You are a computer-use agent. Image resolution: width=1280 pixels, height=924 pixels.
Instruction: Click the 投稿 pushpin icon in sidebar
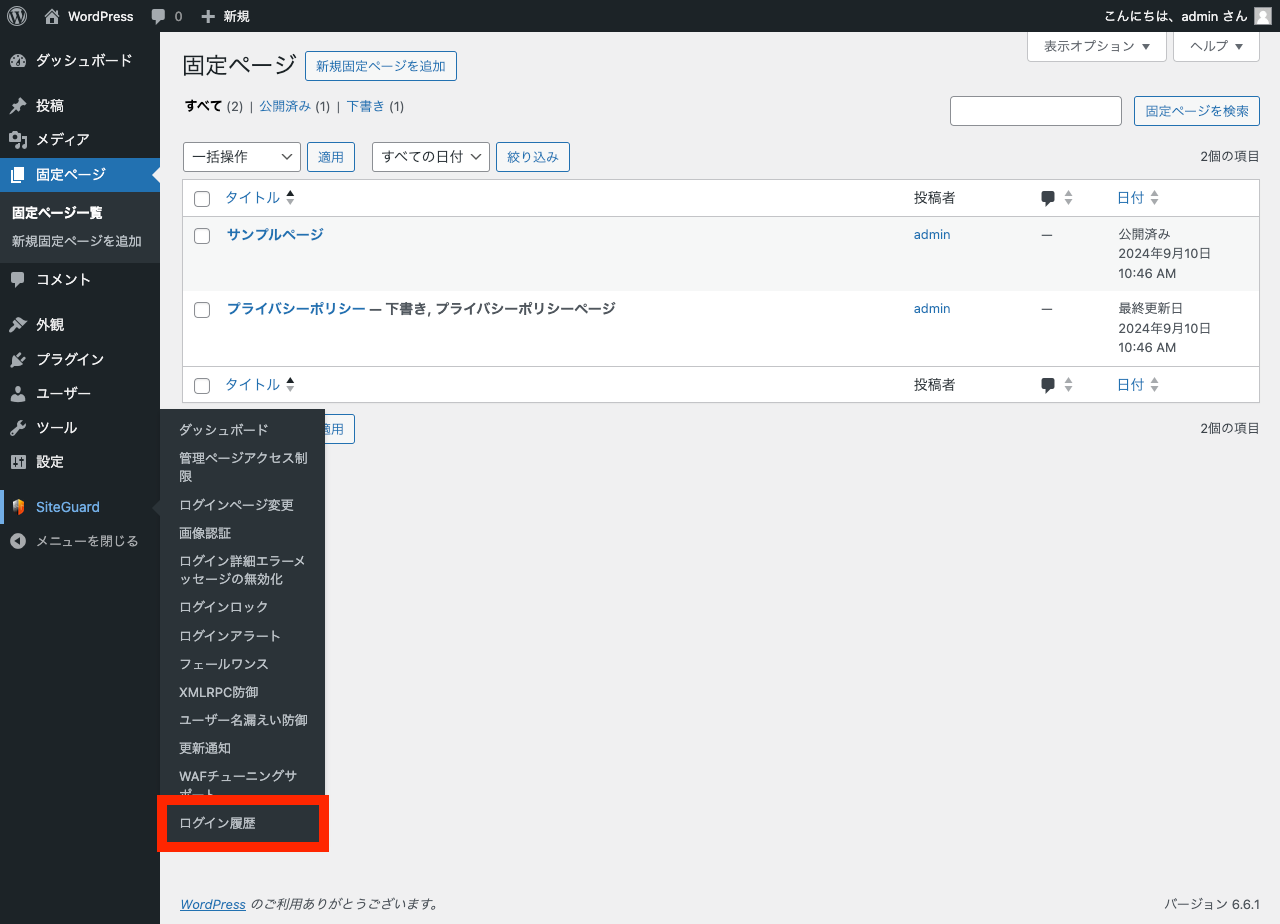[18, 106]
